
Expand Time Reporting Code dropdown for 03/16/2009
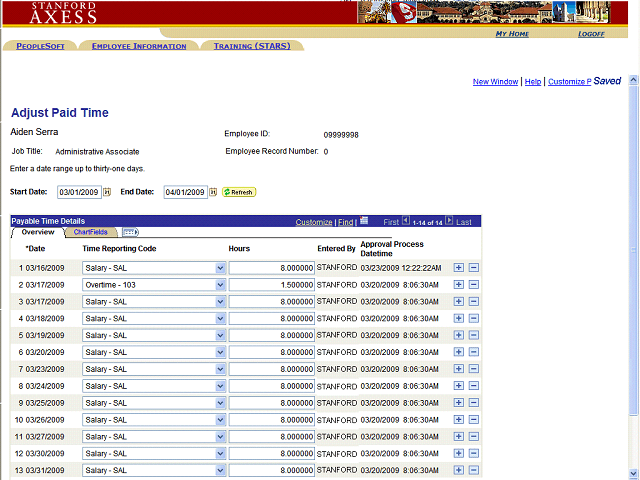tap(220, 268)
